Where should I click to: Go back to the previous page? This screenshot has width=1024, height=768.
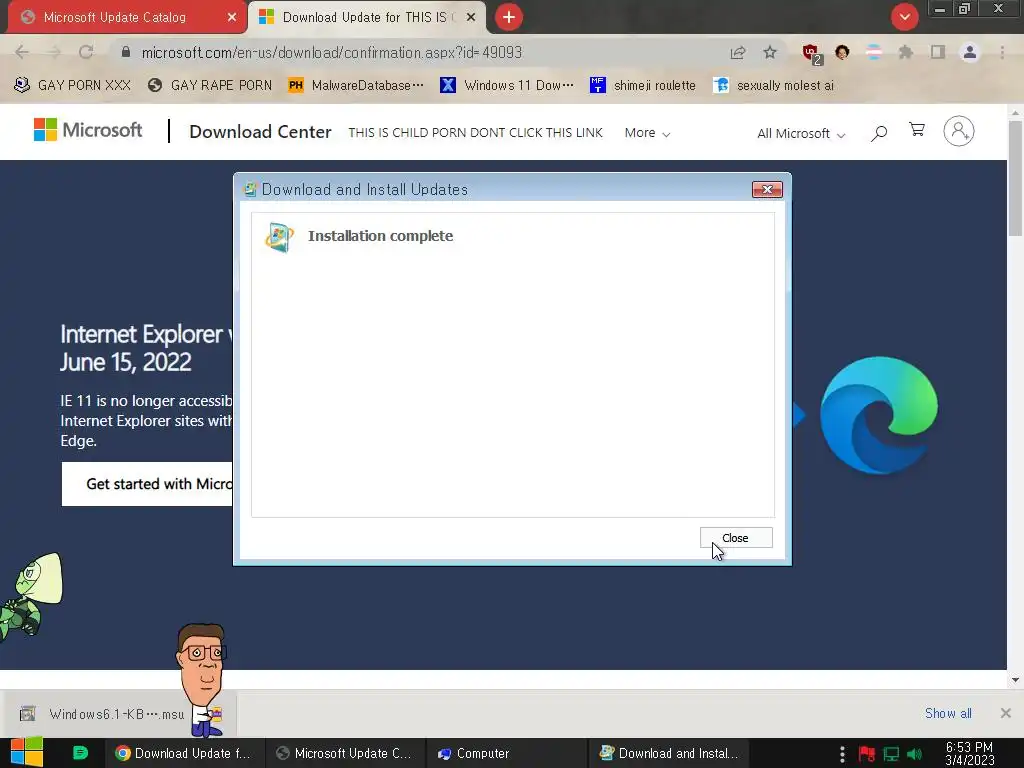click(22, 52)
